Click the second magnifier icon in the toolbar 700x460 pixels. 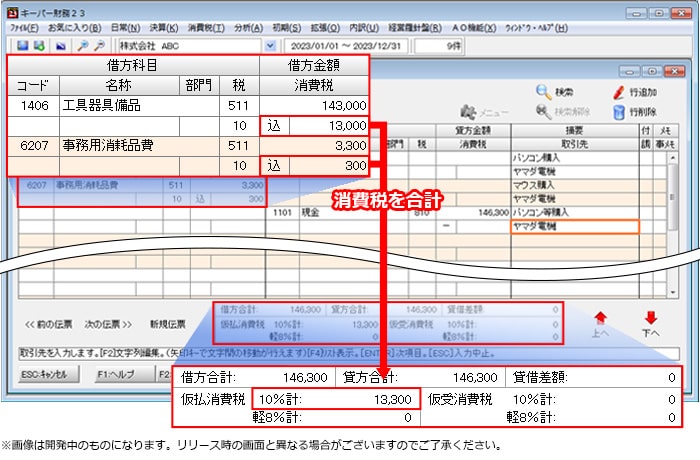pos(99,46)
